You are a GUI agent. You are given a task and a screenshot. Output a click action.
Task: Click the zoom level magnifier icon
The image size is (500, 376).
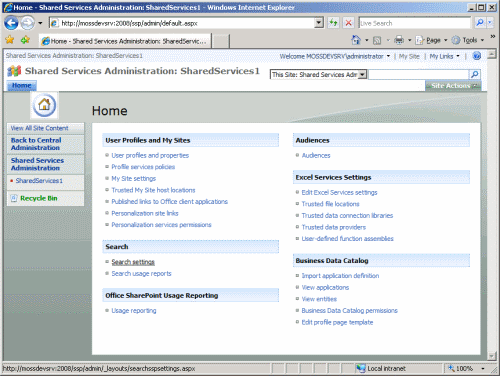(451, 368)
